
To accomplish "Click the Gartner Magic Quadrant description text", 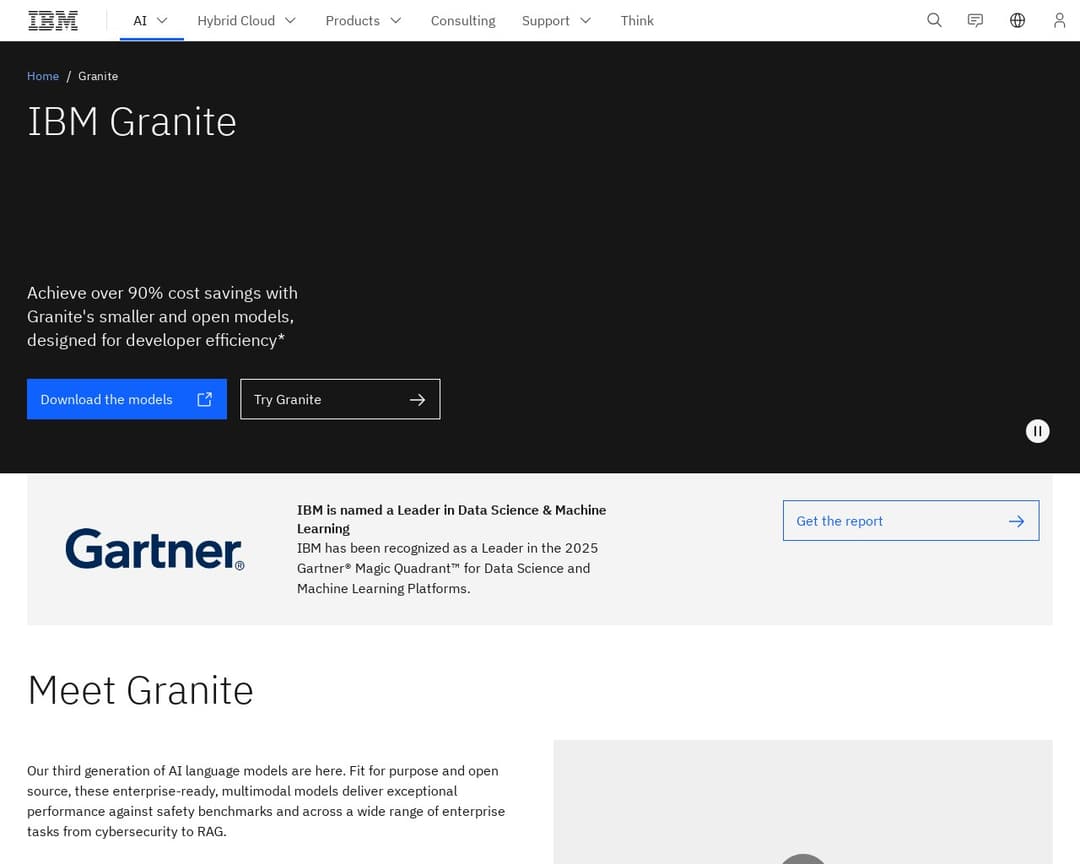I will pos(447,568).
